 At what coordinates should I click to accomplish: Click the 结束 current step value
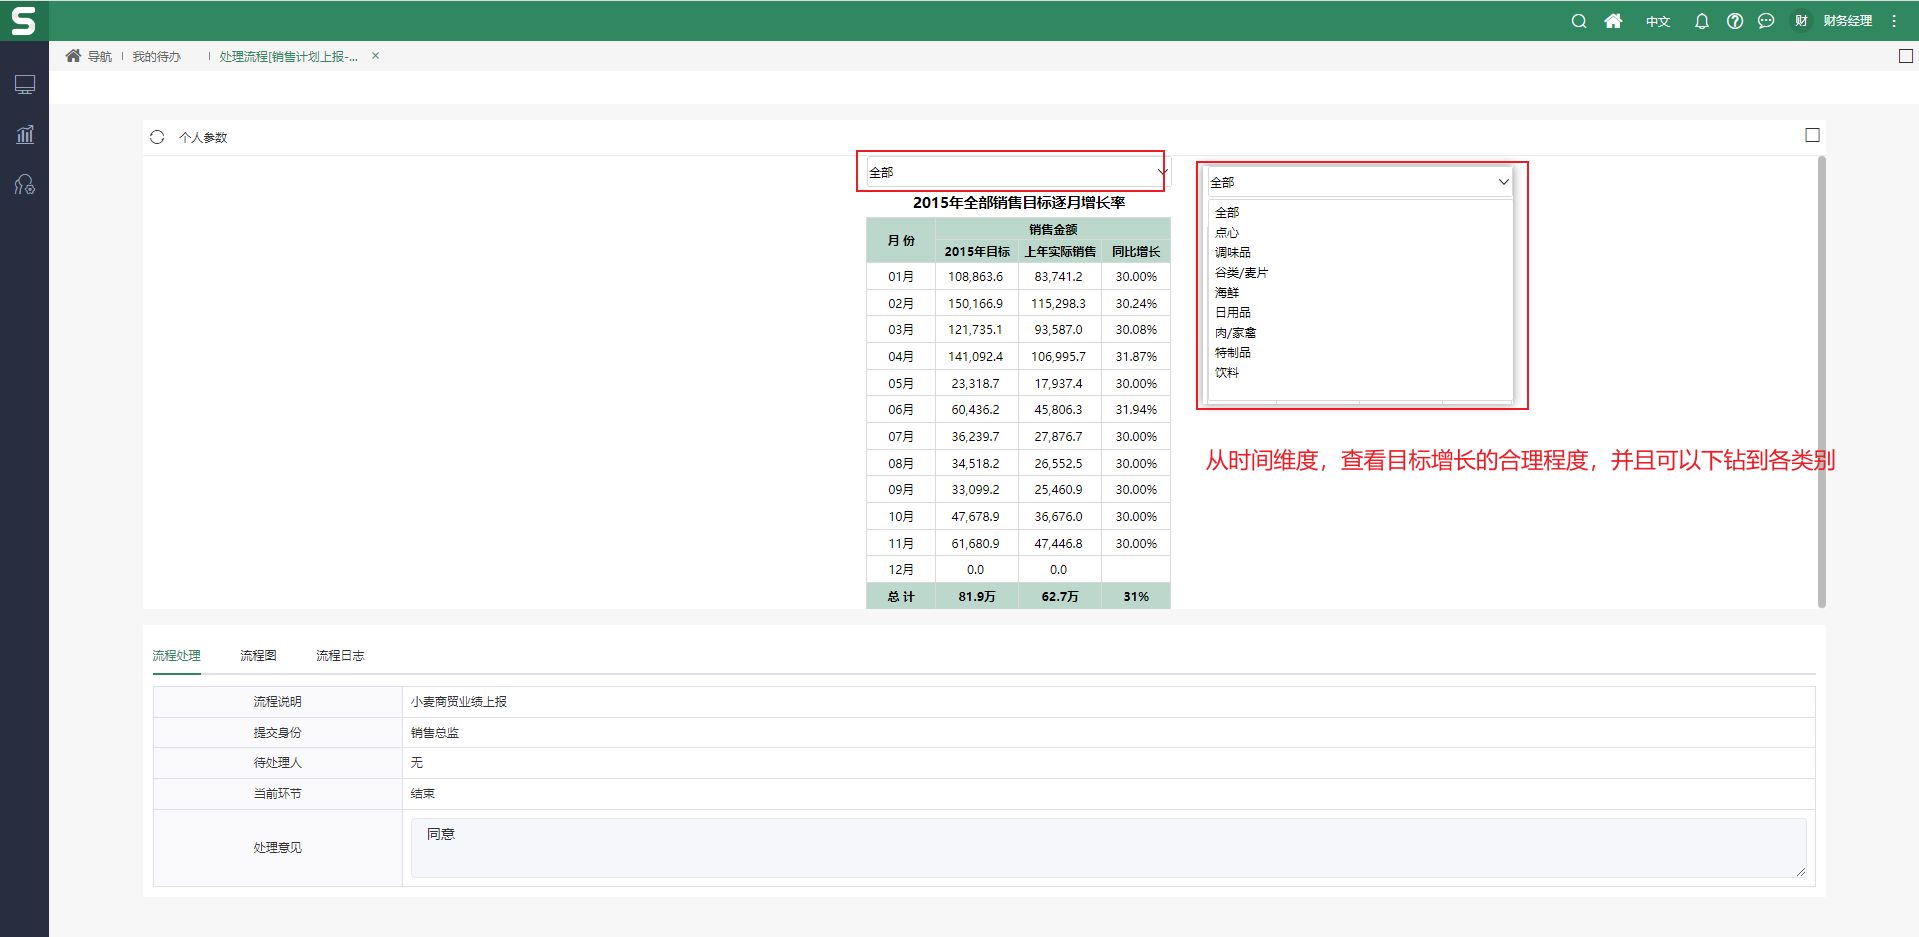point(423,794)
